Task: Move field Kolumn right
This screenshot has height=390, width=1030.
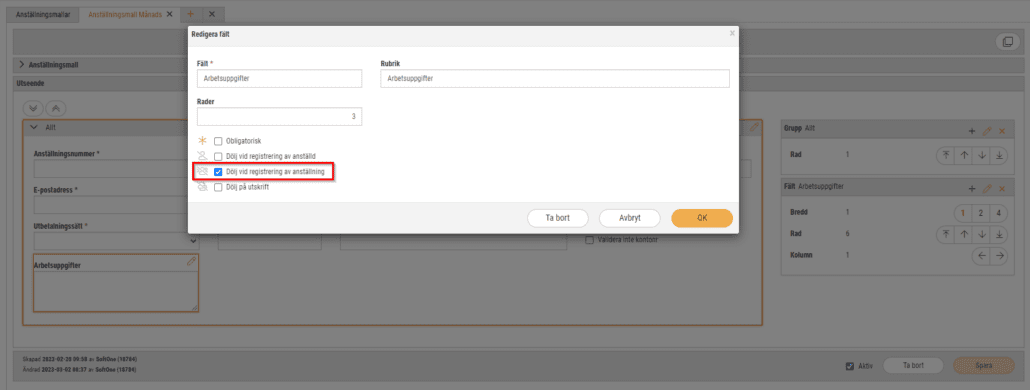Action: 999,256
